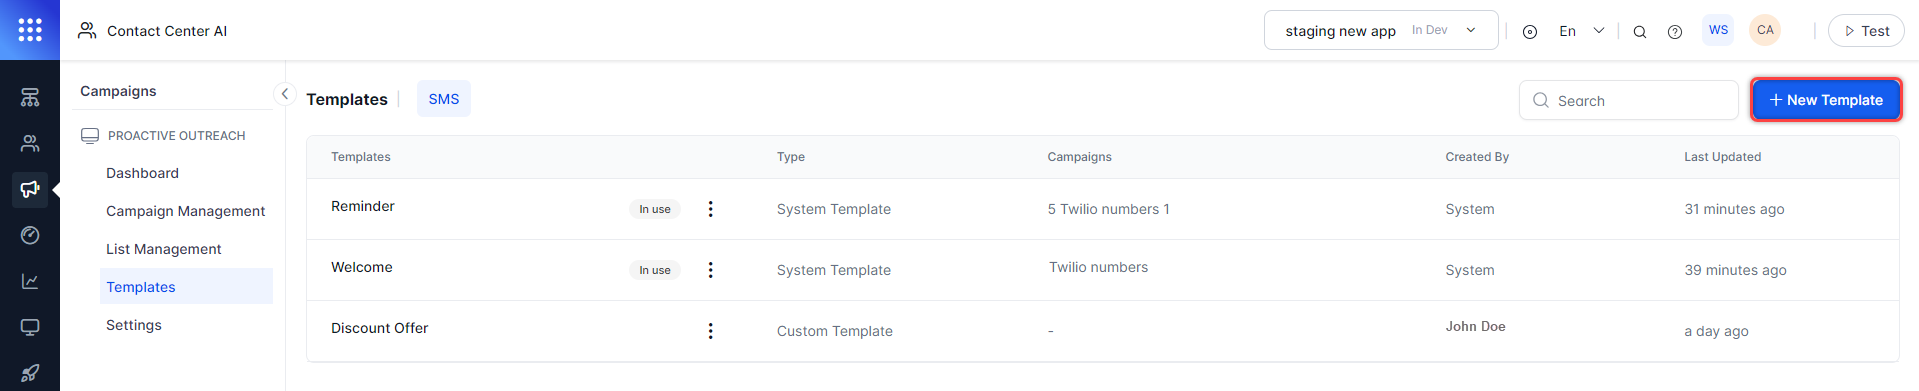Click 'John Doe' in Created By column
The image size is (1919, 391).
(1475, 326)
